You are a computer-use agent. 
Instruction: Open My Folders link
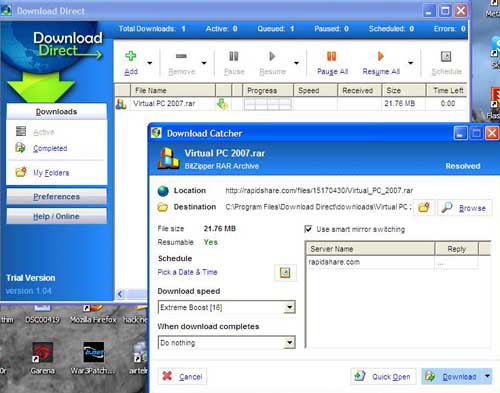51,173
